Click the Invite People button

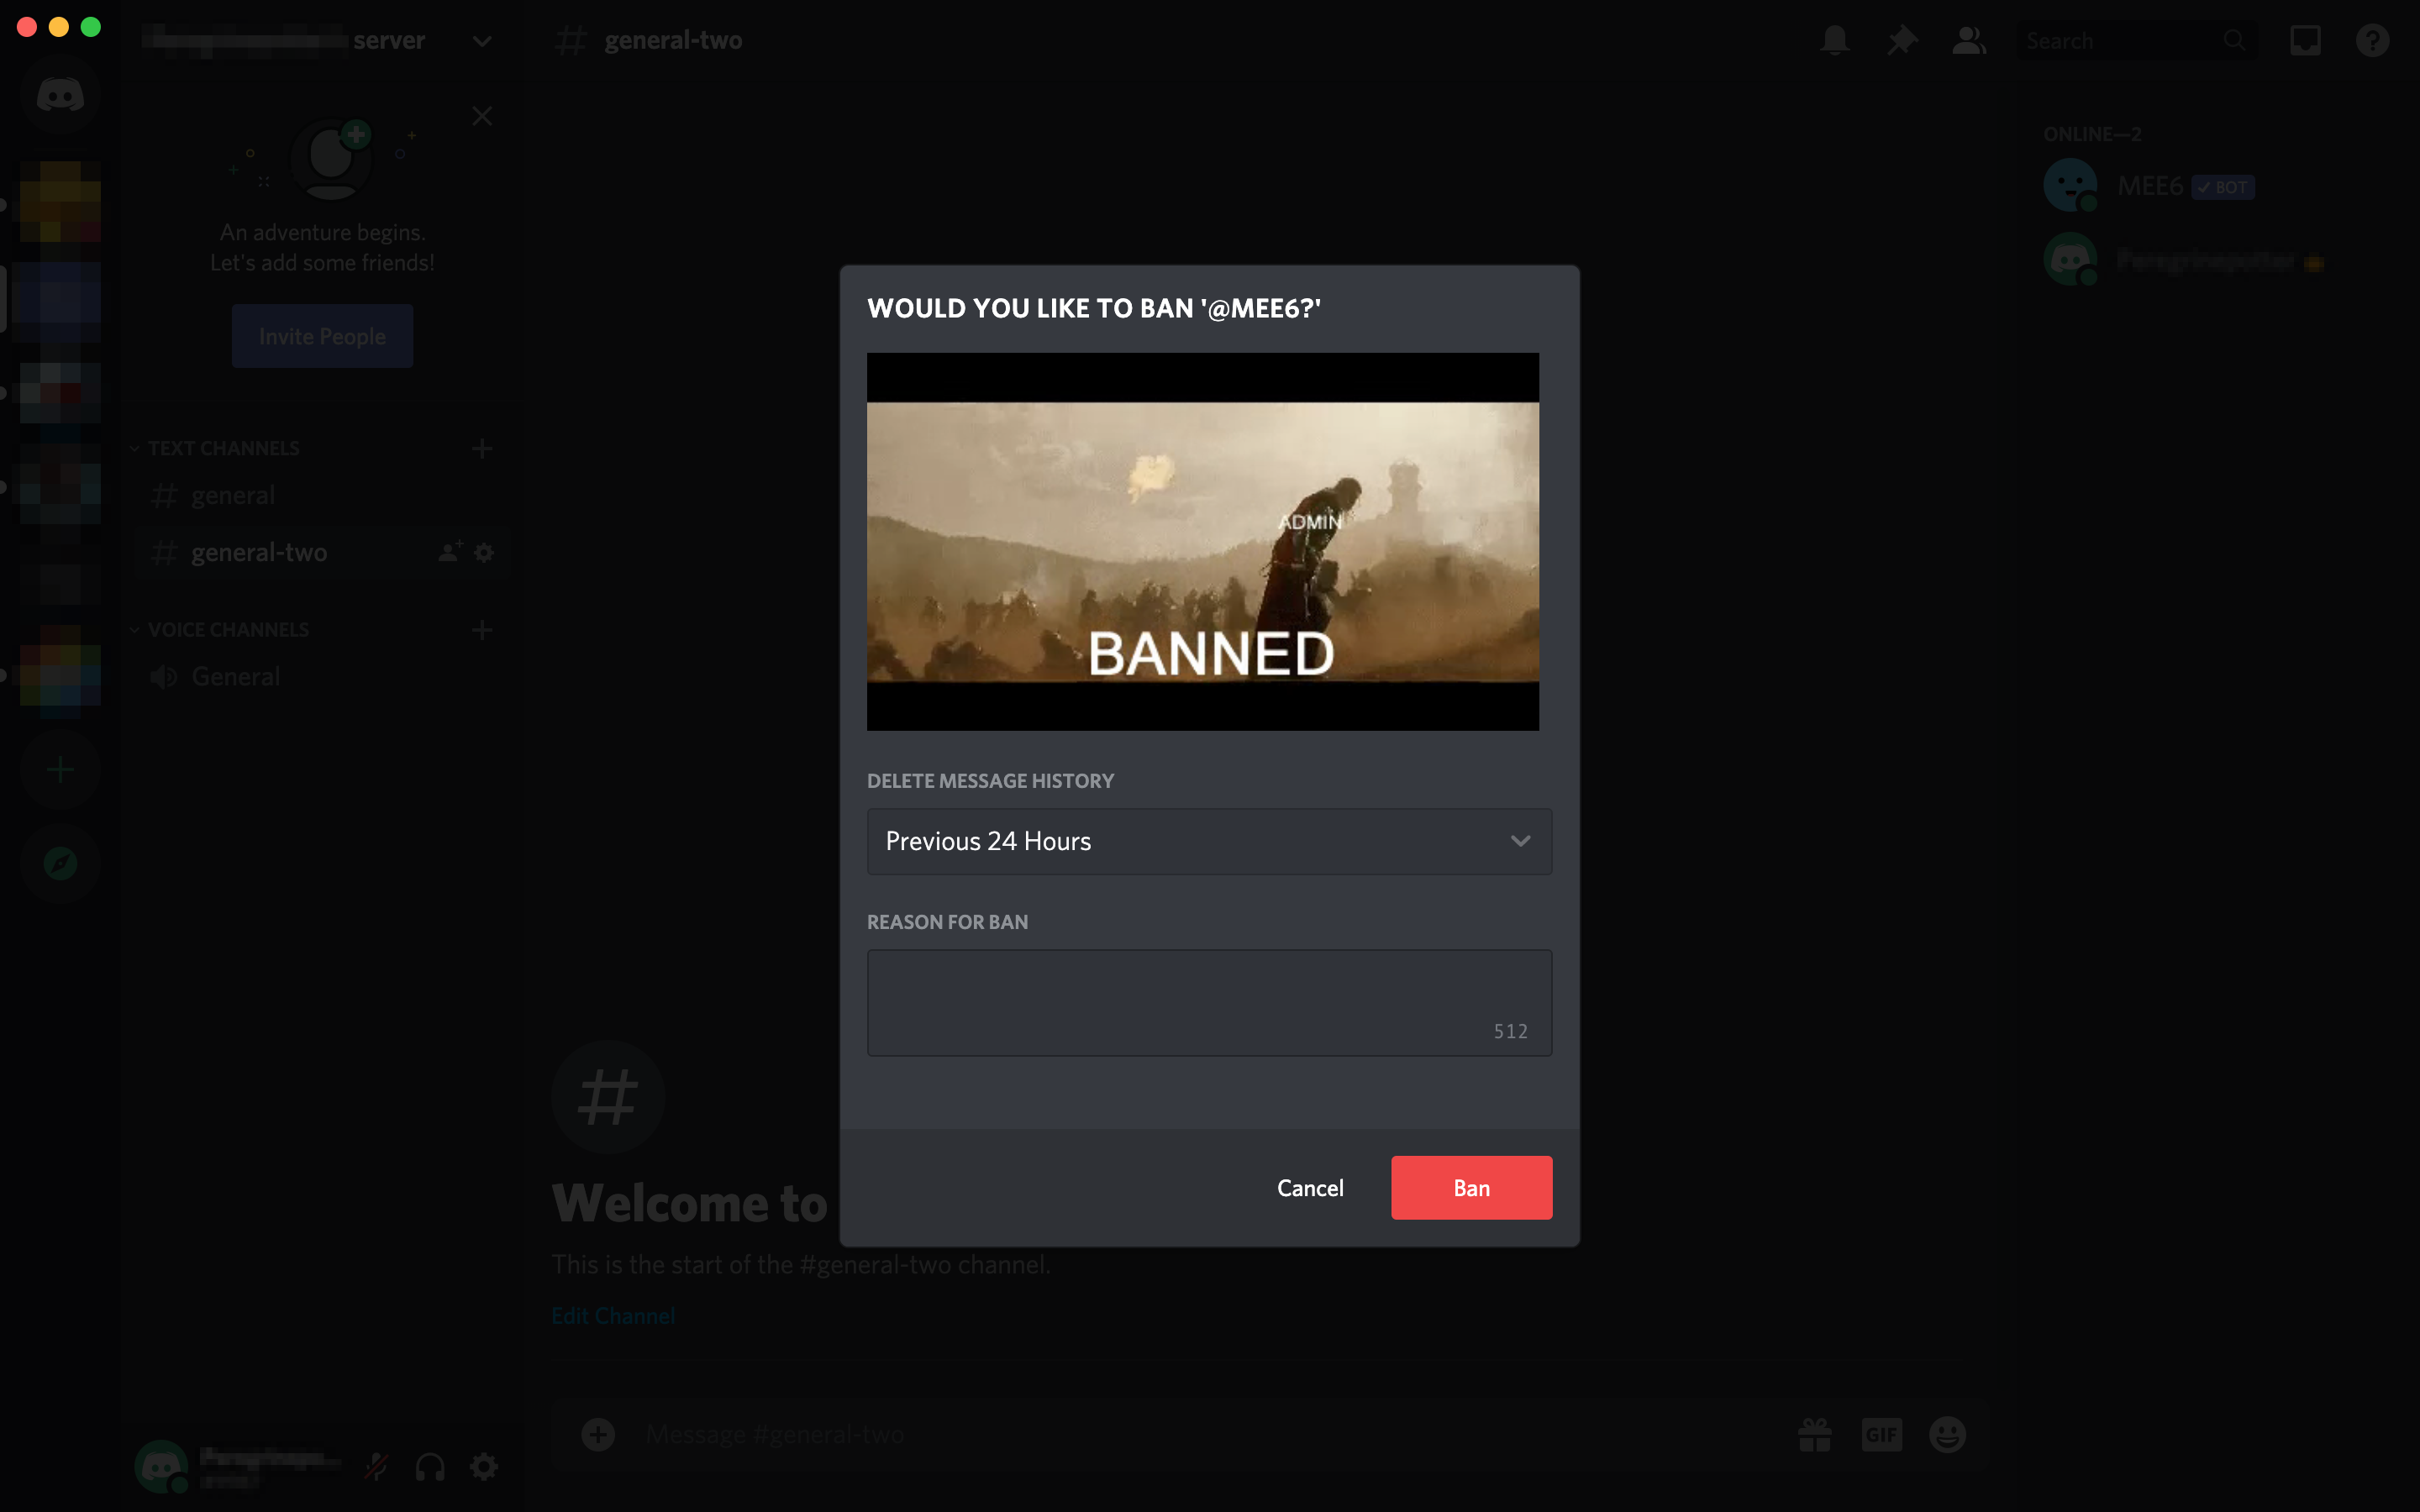coord(322,335)
